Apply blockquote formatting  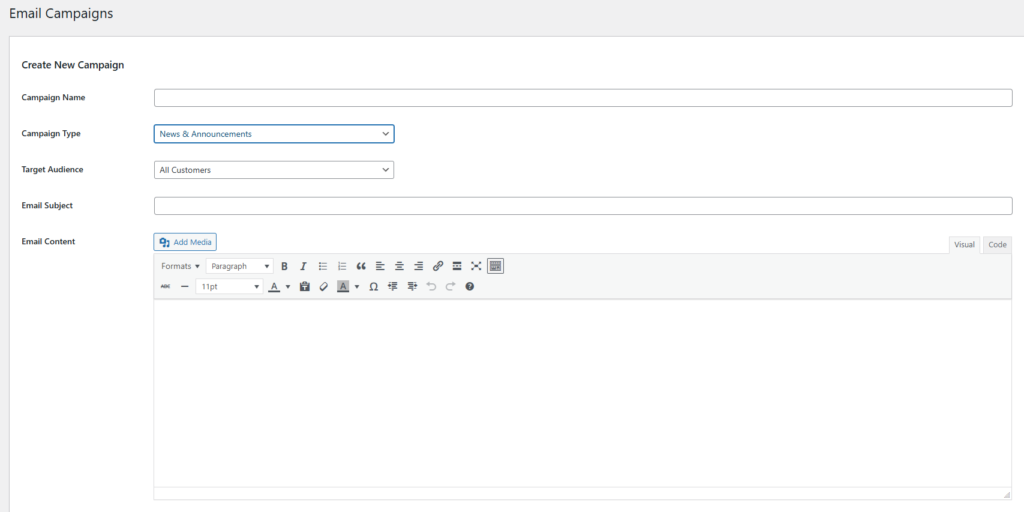click(361, 266)
